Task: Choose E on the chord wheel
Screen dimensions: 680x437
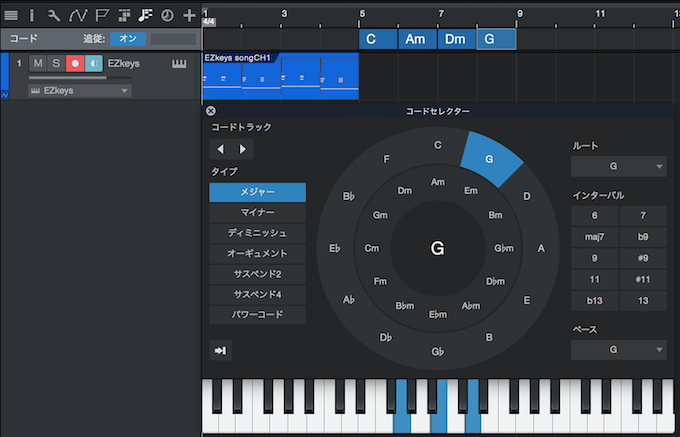Action: 527,300
